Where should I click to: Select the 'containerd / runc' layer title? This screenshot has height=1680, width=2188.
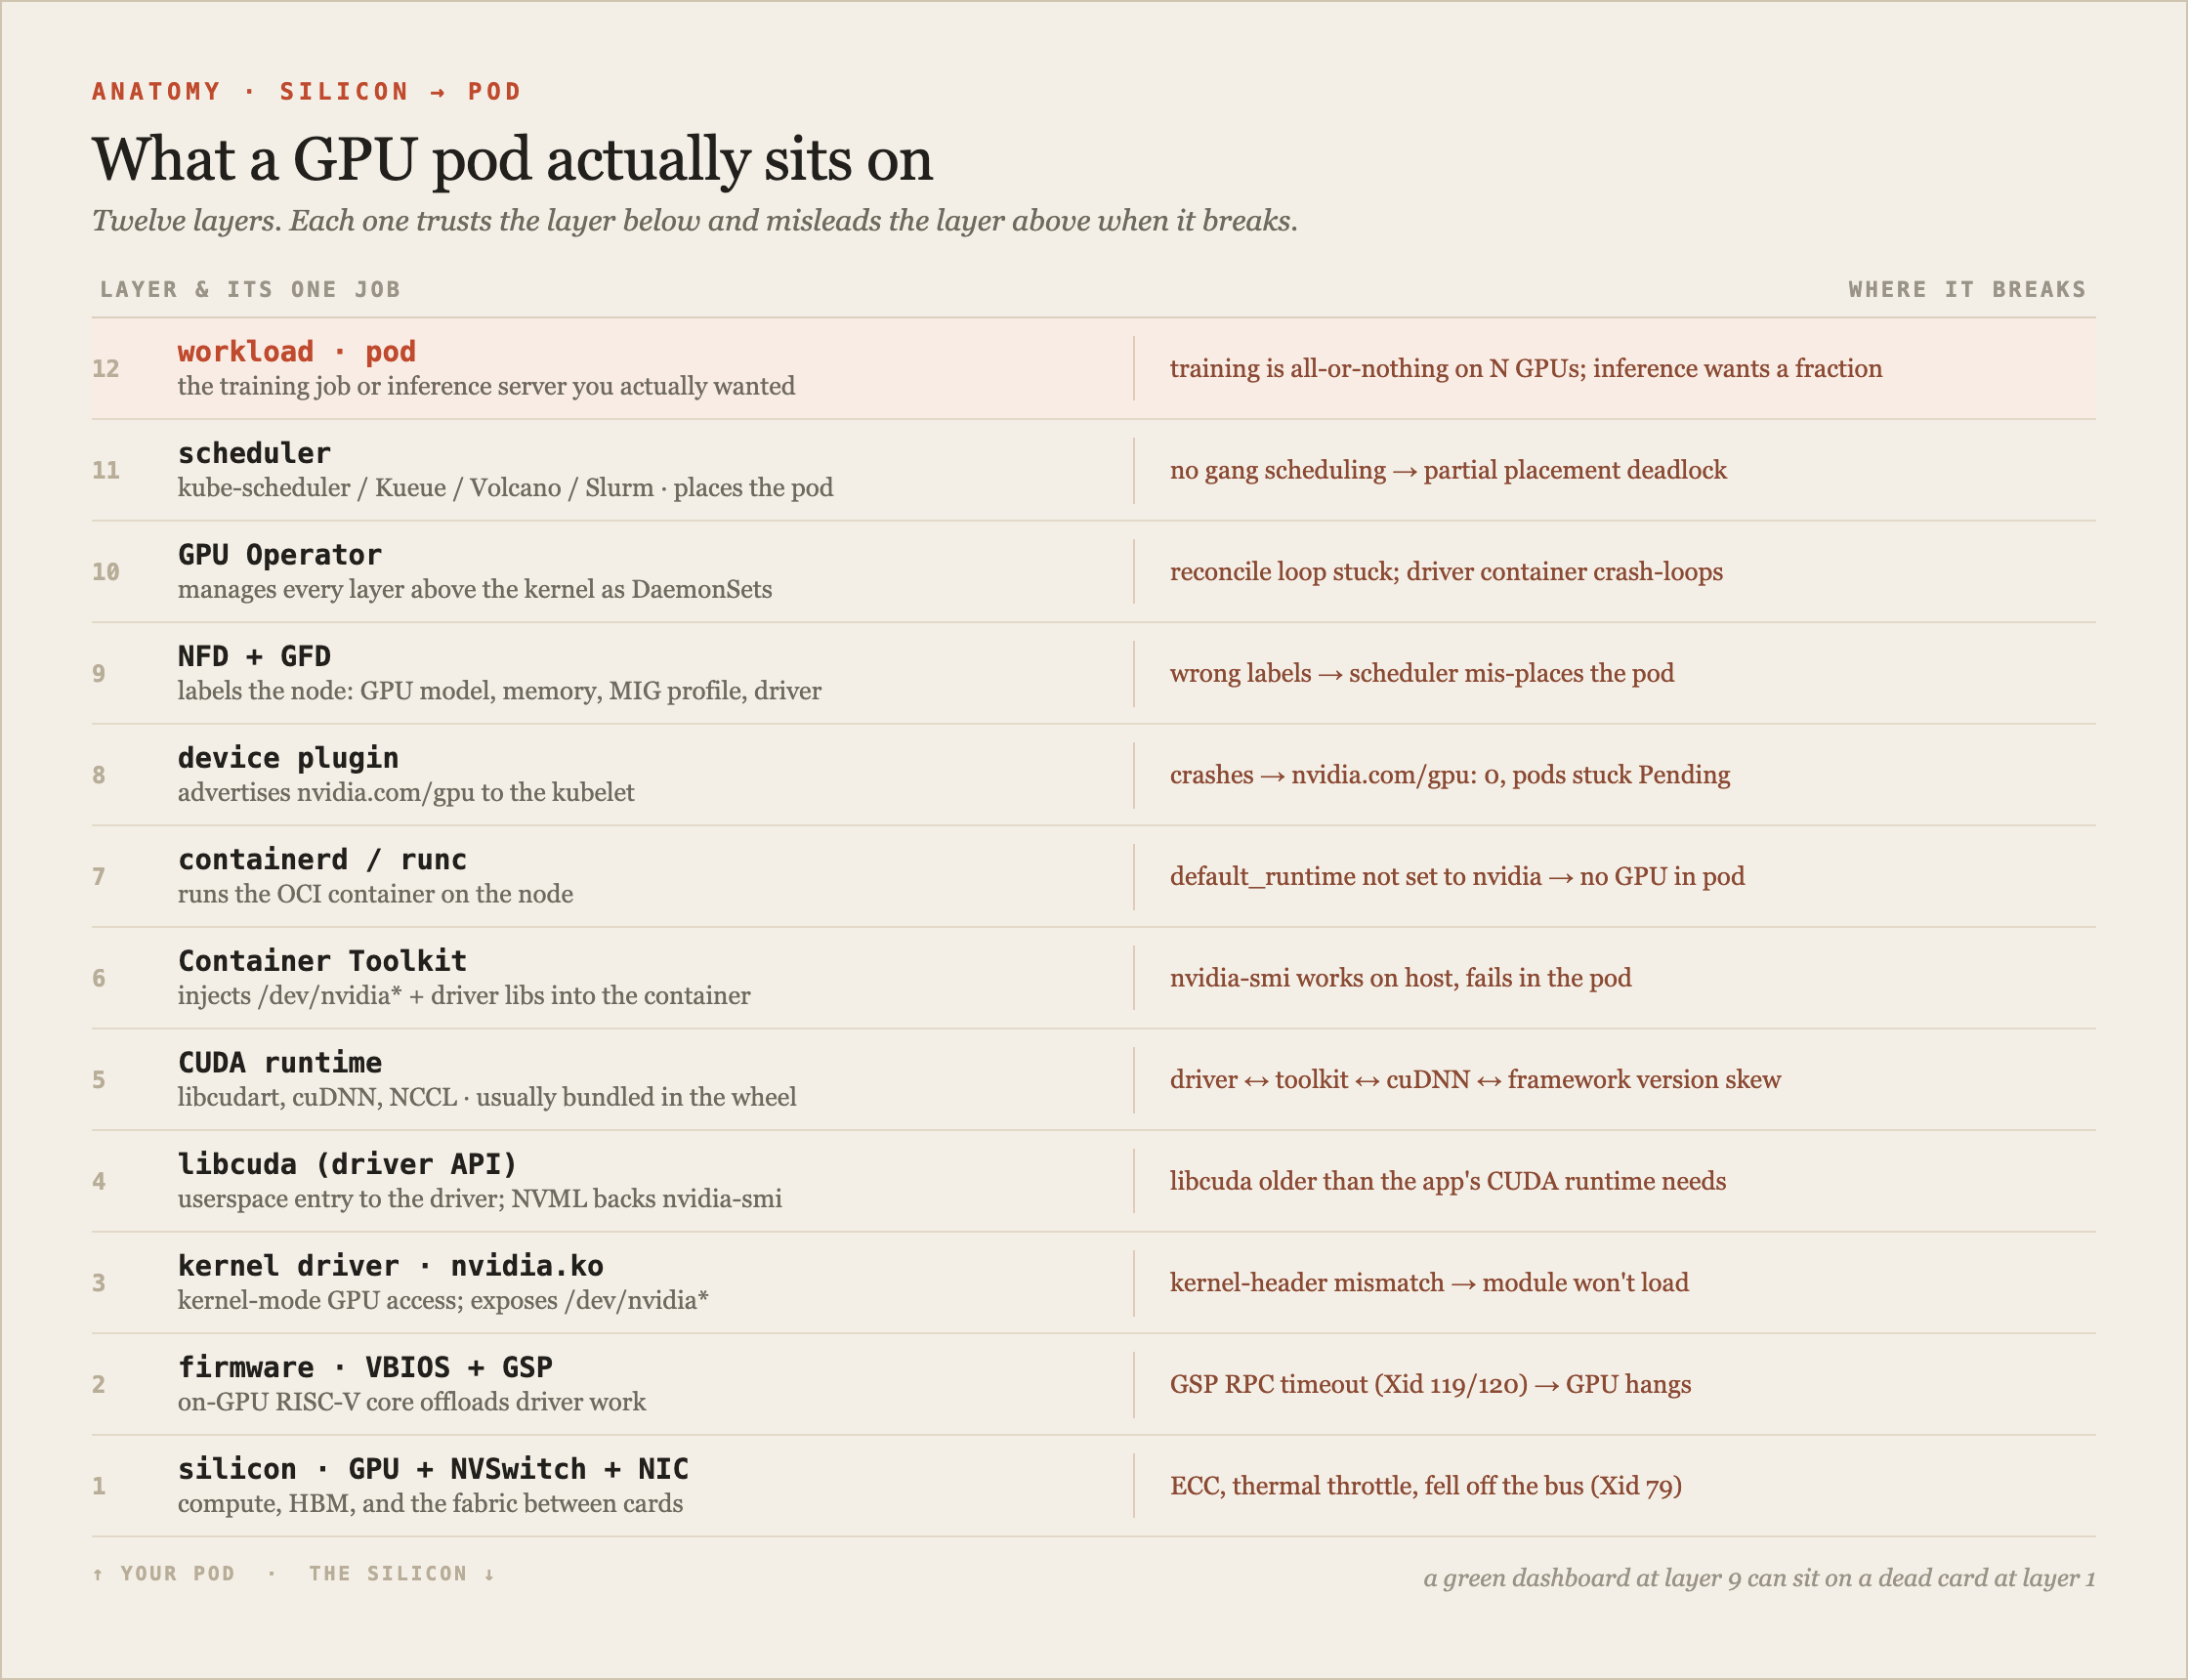322,859
